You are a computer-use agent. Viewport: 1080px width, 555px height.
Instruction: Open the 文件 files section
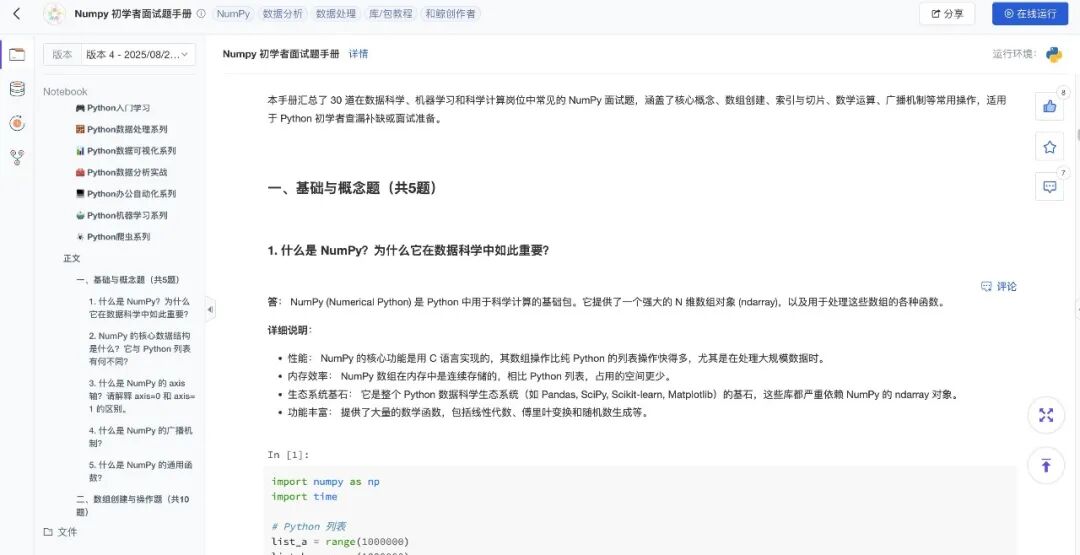point(61,532)
